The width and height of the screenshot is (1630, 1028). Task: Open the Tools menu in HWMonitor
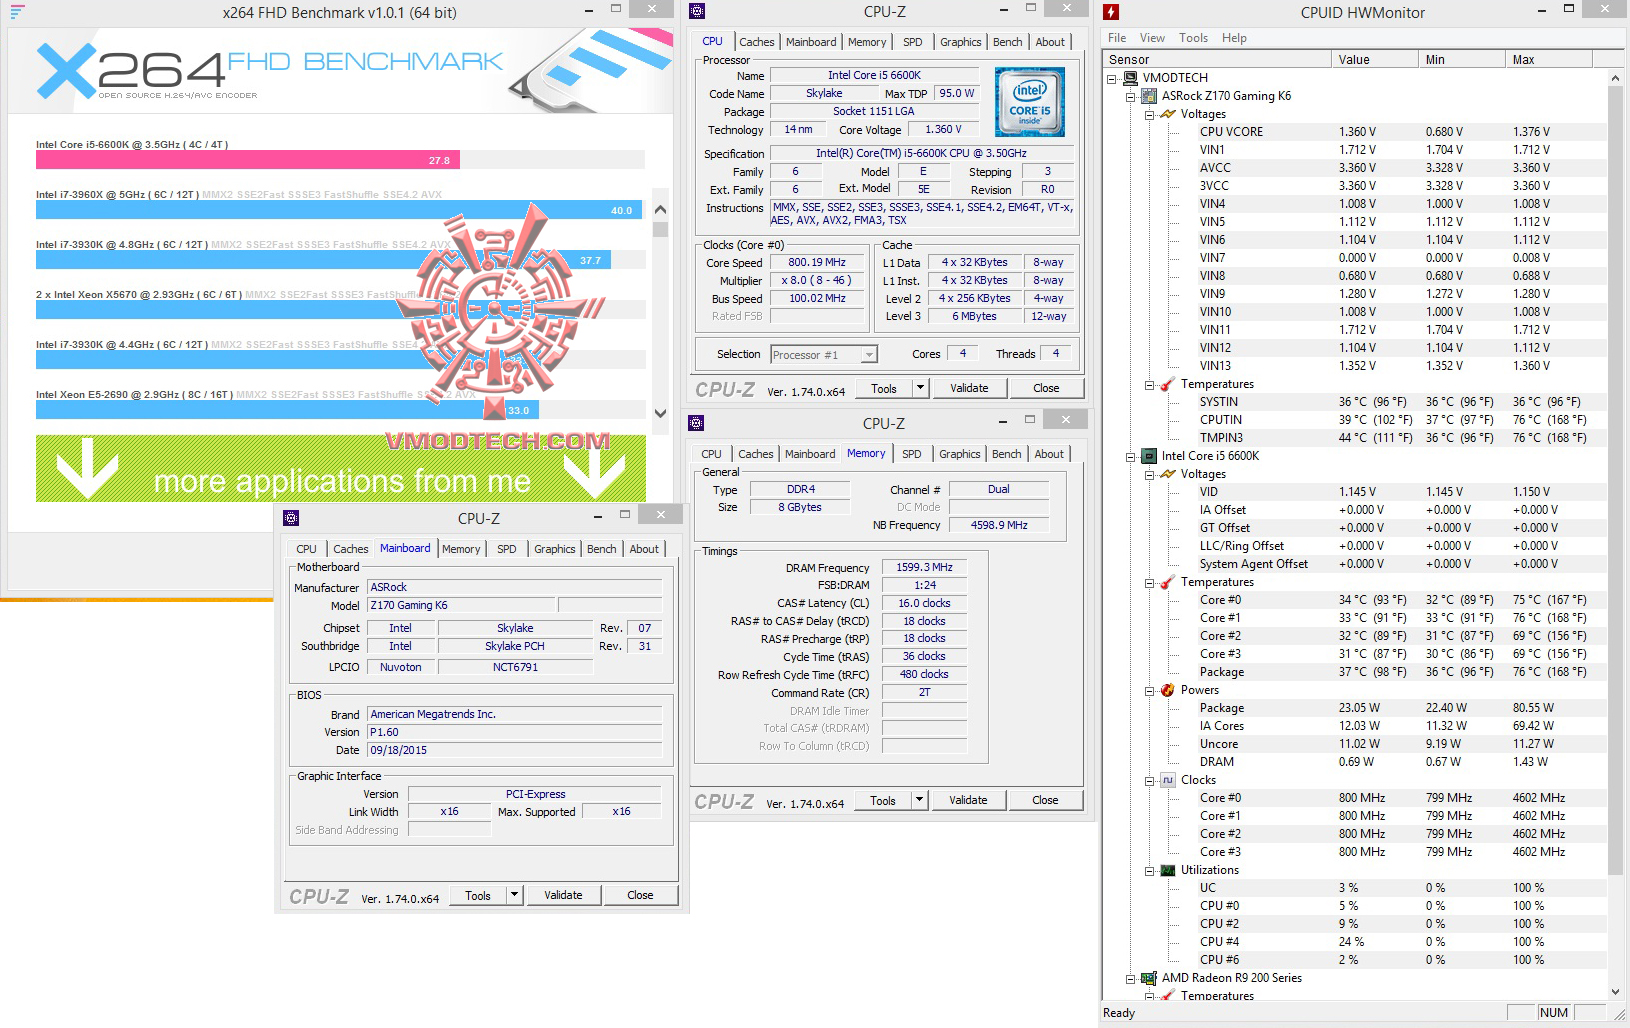tap(1193, 38)
